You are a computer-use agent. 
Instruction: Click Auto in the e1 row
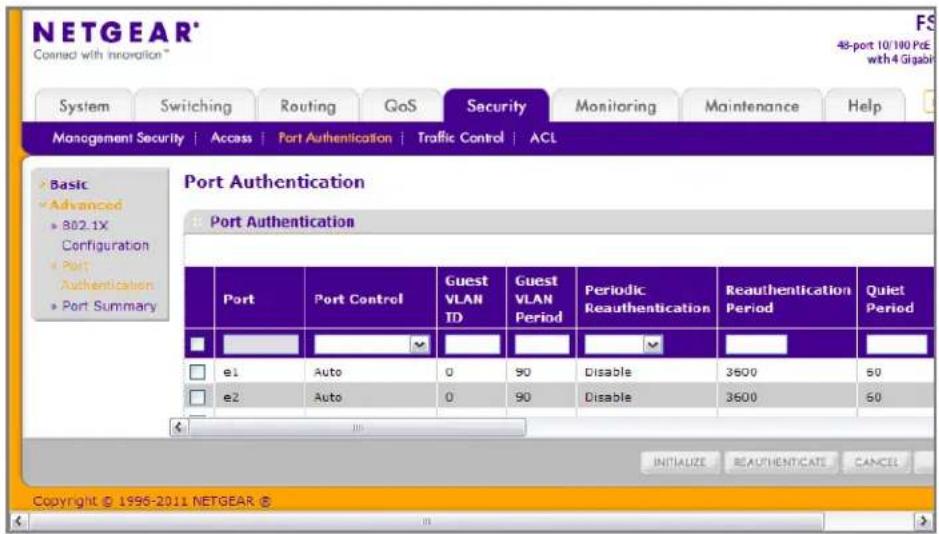point(328,372)
